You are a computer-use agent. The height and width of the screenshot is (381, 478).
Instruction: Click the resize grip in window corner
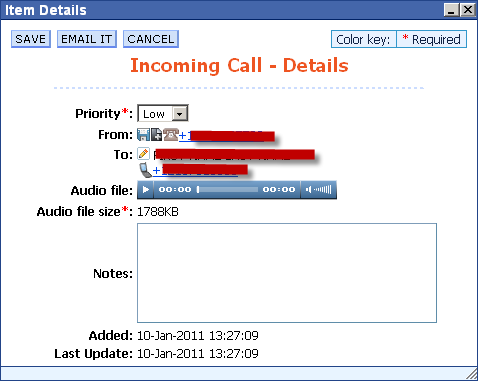click(472, 374)
